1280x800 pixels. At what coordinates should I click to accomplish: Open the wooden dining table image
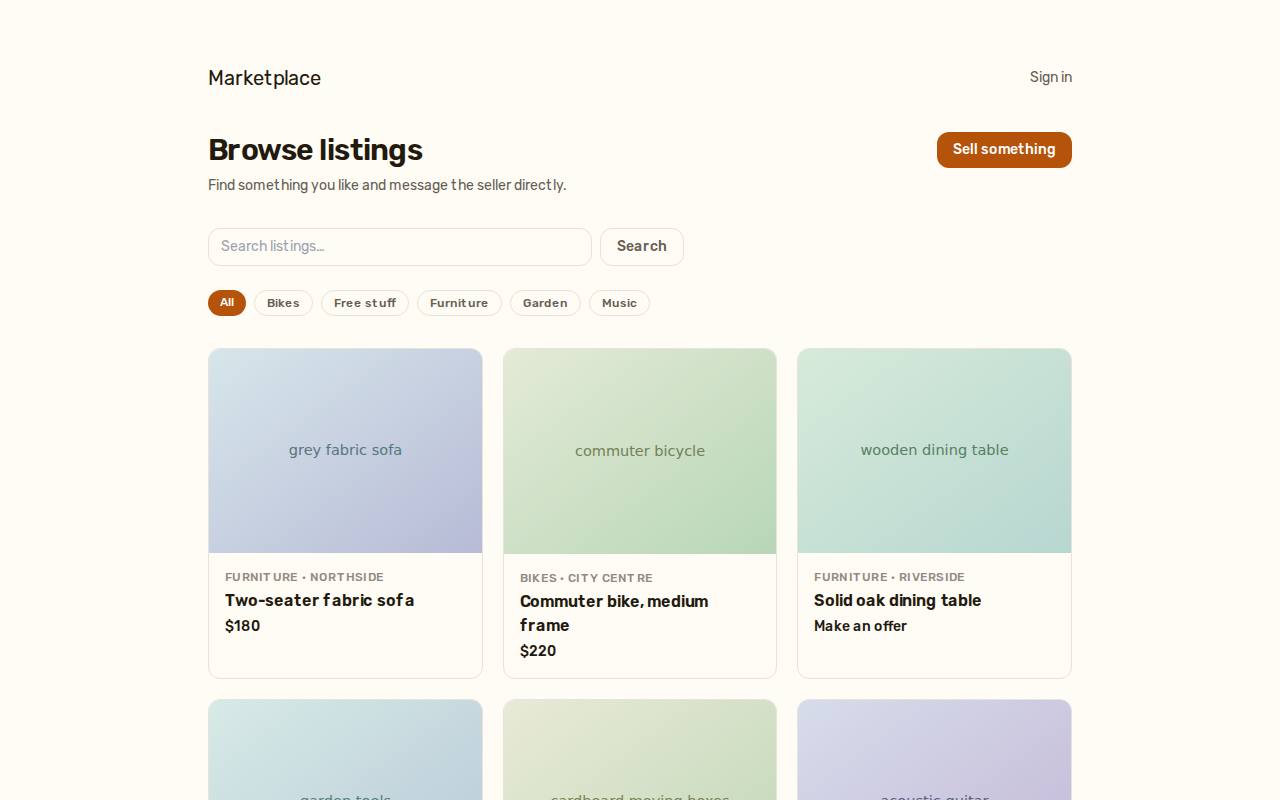[934, 451]
